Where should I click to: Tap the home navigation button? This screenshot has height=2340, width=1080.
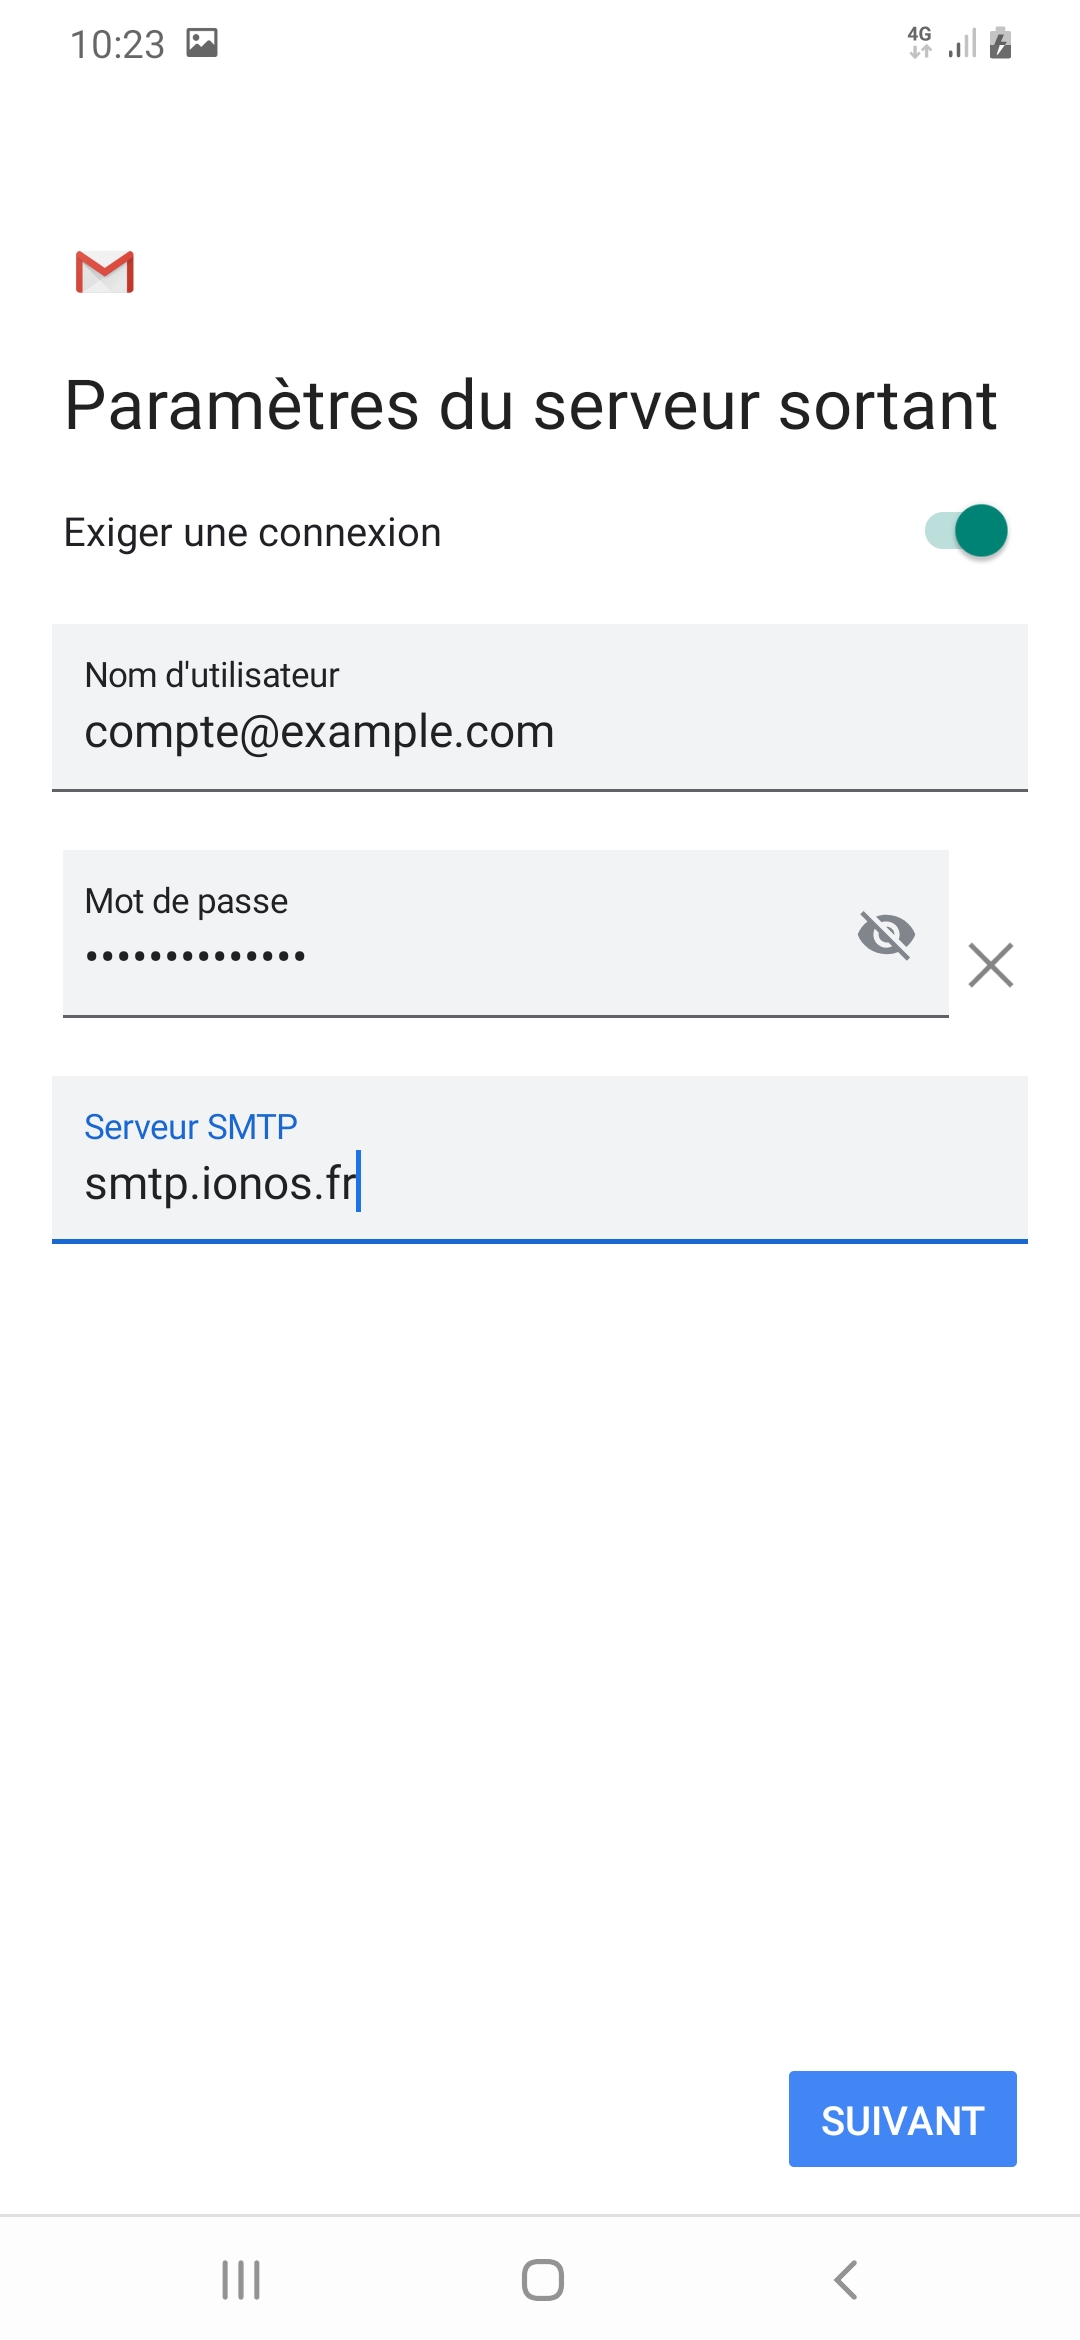(543, 2280)
